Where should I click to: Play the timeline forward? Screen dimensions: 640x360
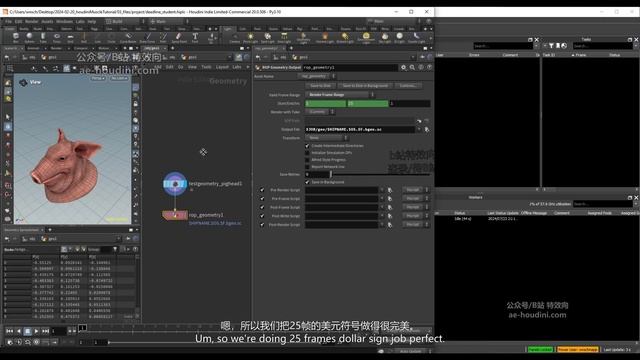click(x=36, y=331)
